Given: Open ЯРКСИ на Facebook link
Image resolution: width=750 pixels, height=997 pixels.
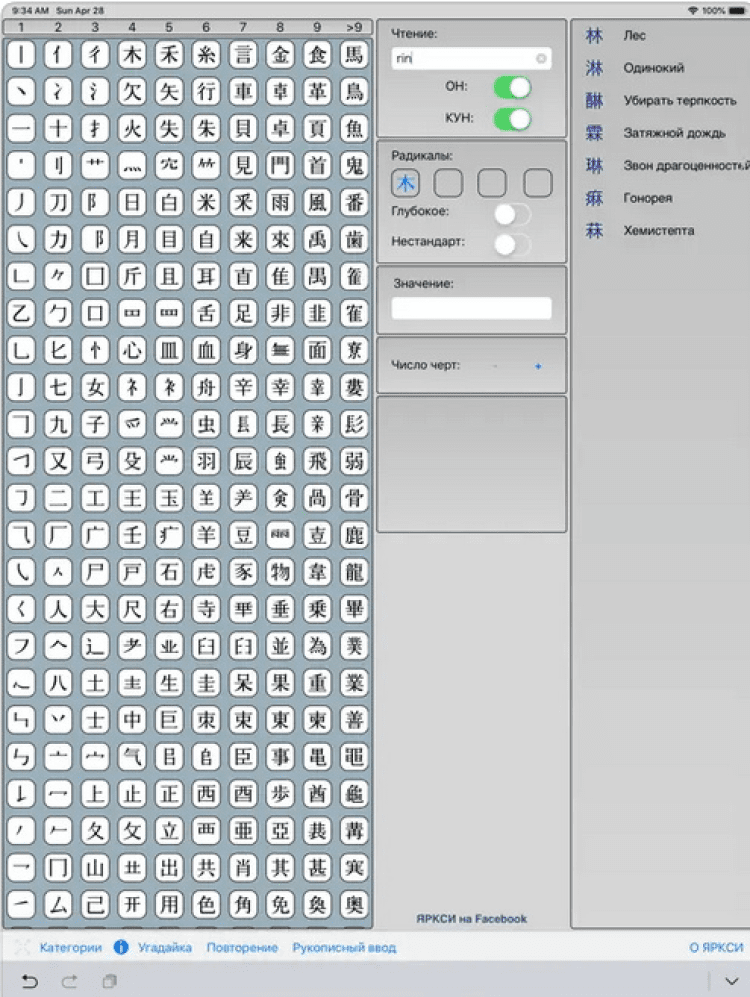Looking at the screenshot, I should coord(472,919).
